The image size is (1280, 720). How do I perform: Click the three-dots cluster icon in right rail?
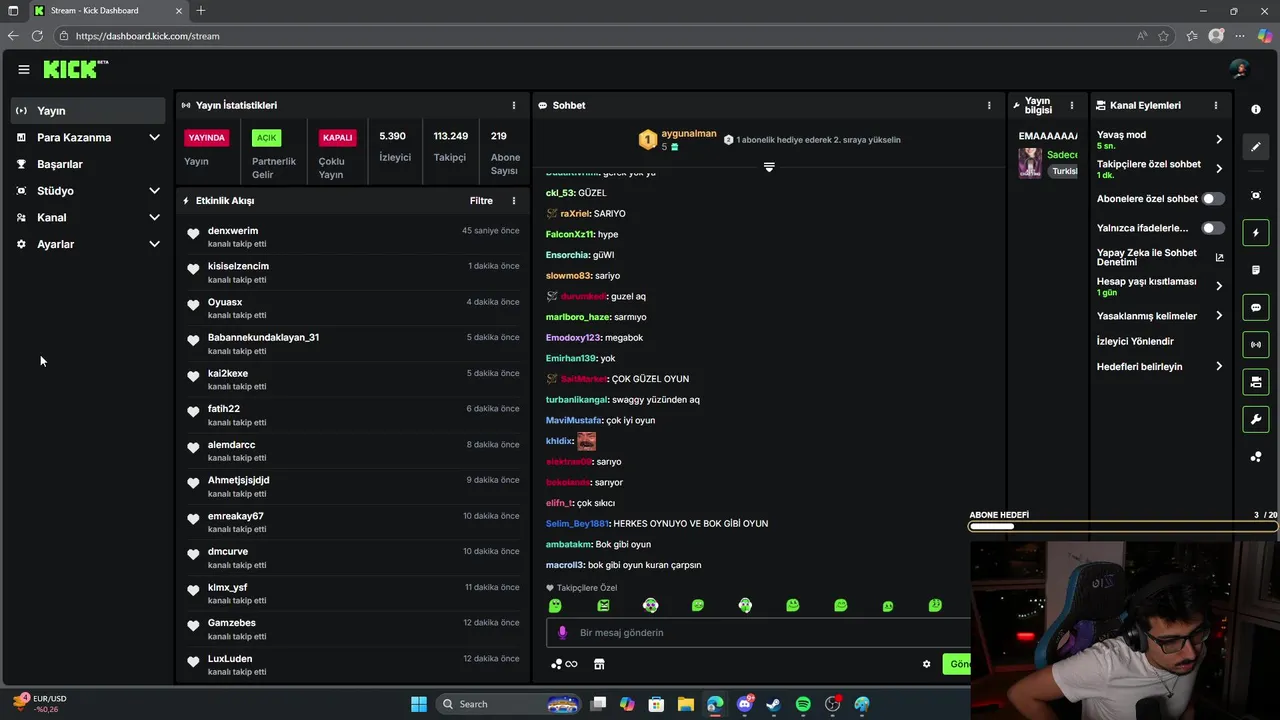(1256, 457)
